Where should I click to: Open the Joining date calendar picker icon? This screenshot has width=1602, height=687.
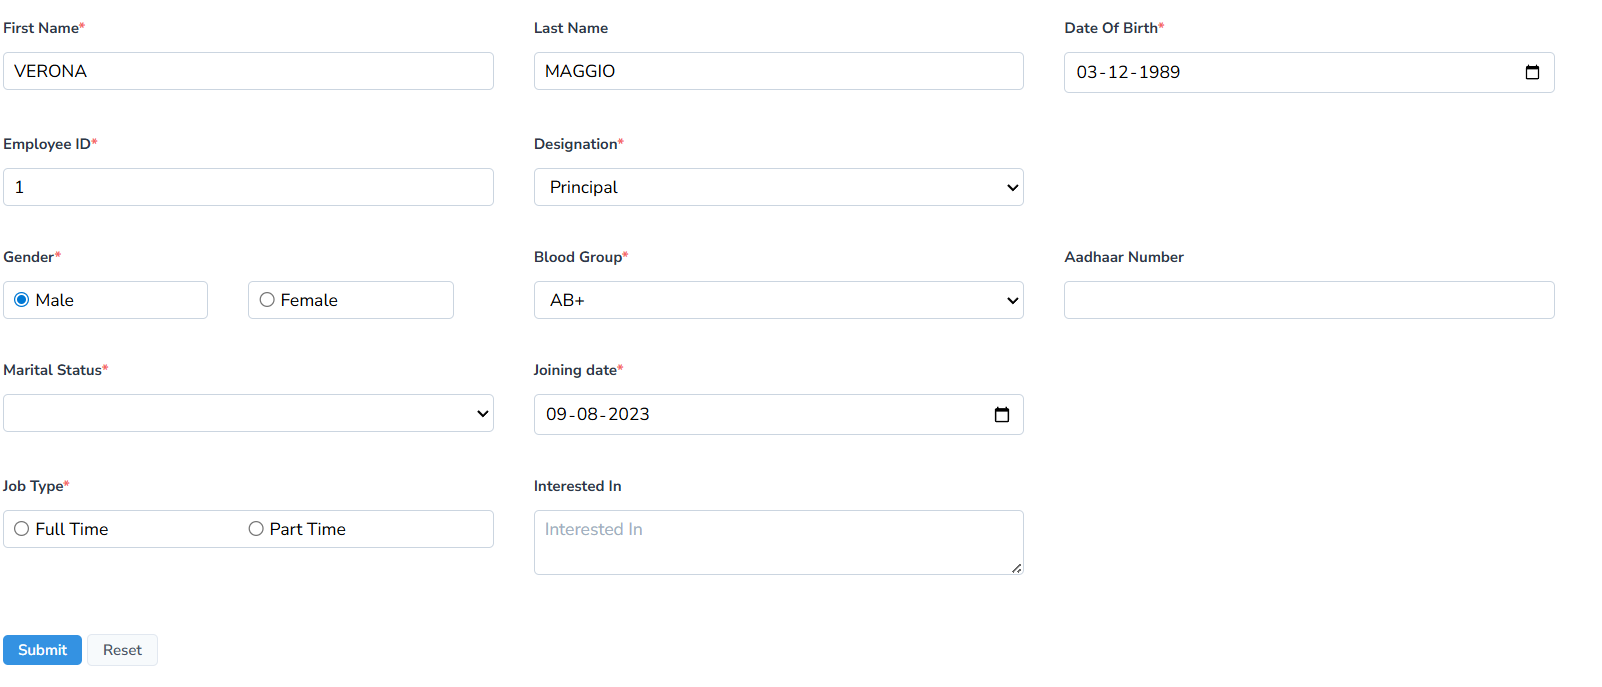[1001, 414]
